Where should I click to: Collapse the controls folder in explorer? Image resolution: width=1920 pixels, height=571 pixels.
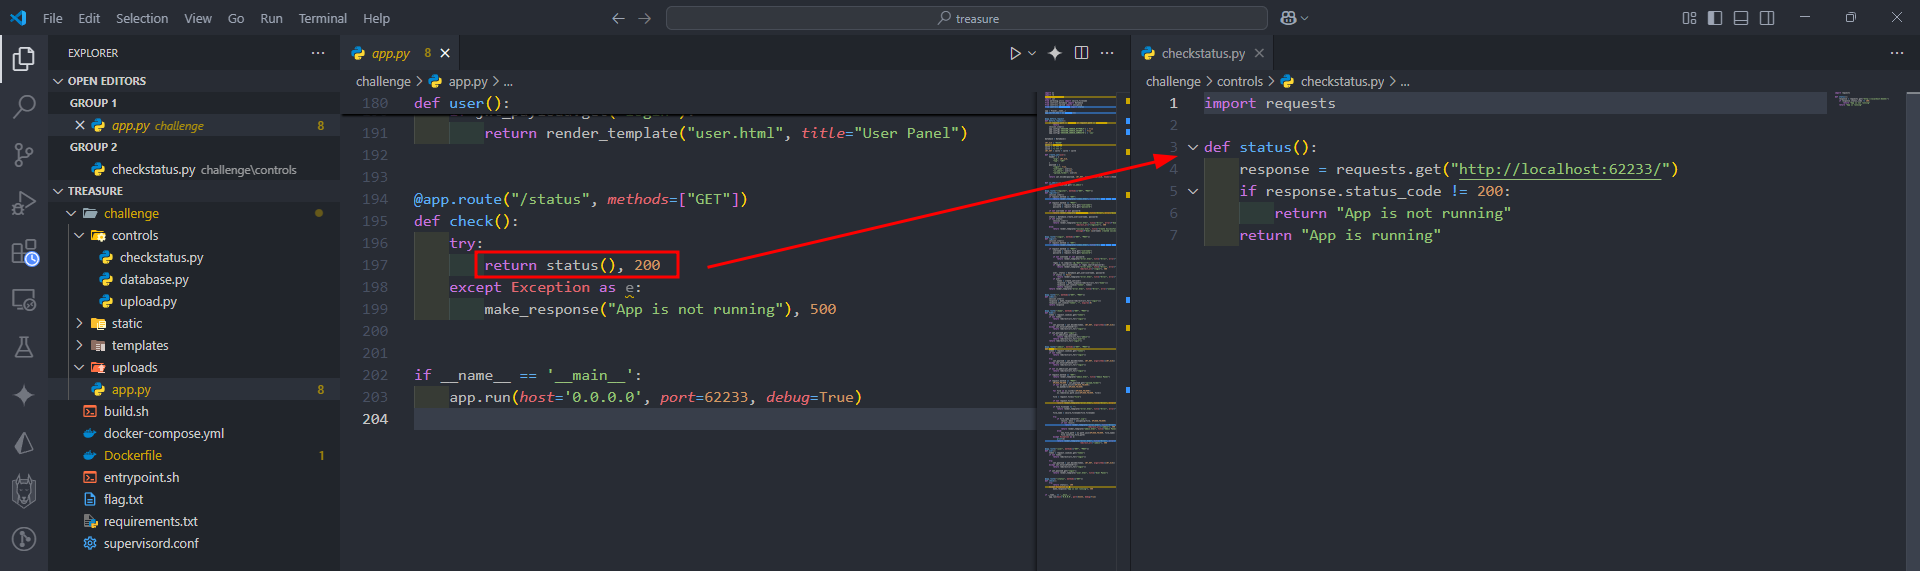pos(79,235)
